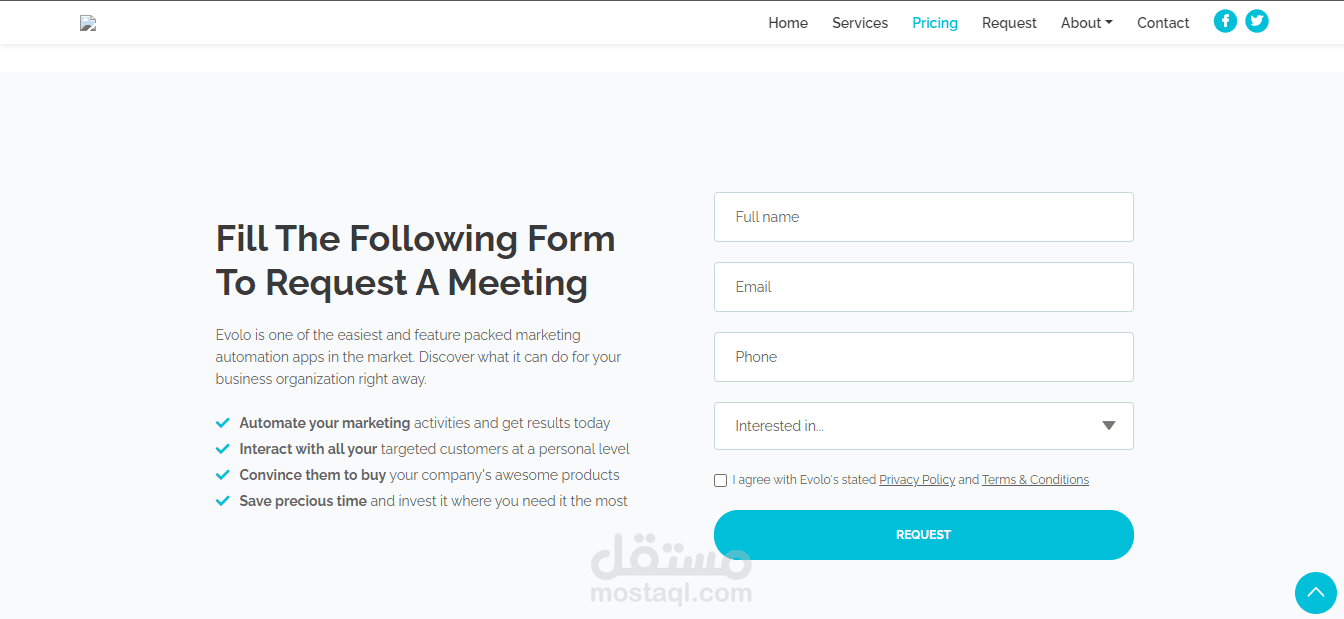
Task: Click the scroll-to-top arrow button
Action: pyautogui.click(x=1315, y=593)
